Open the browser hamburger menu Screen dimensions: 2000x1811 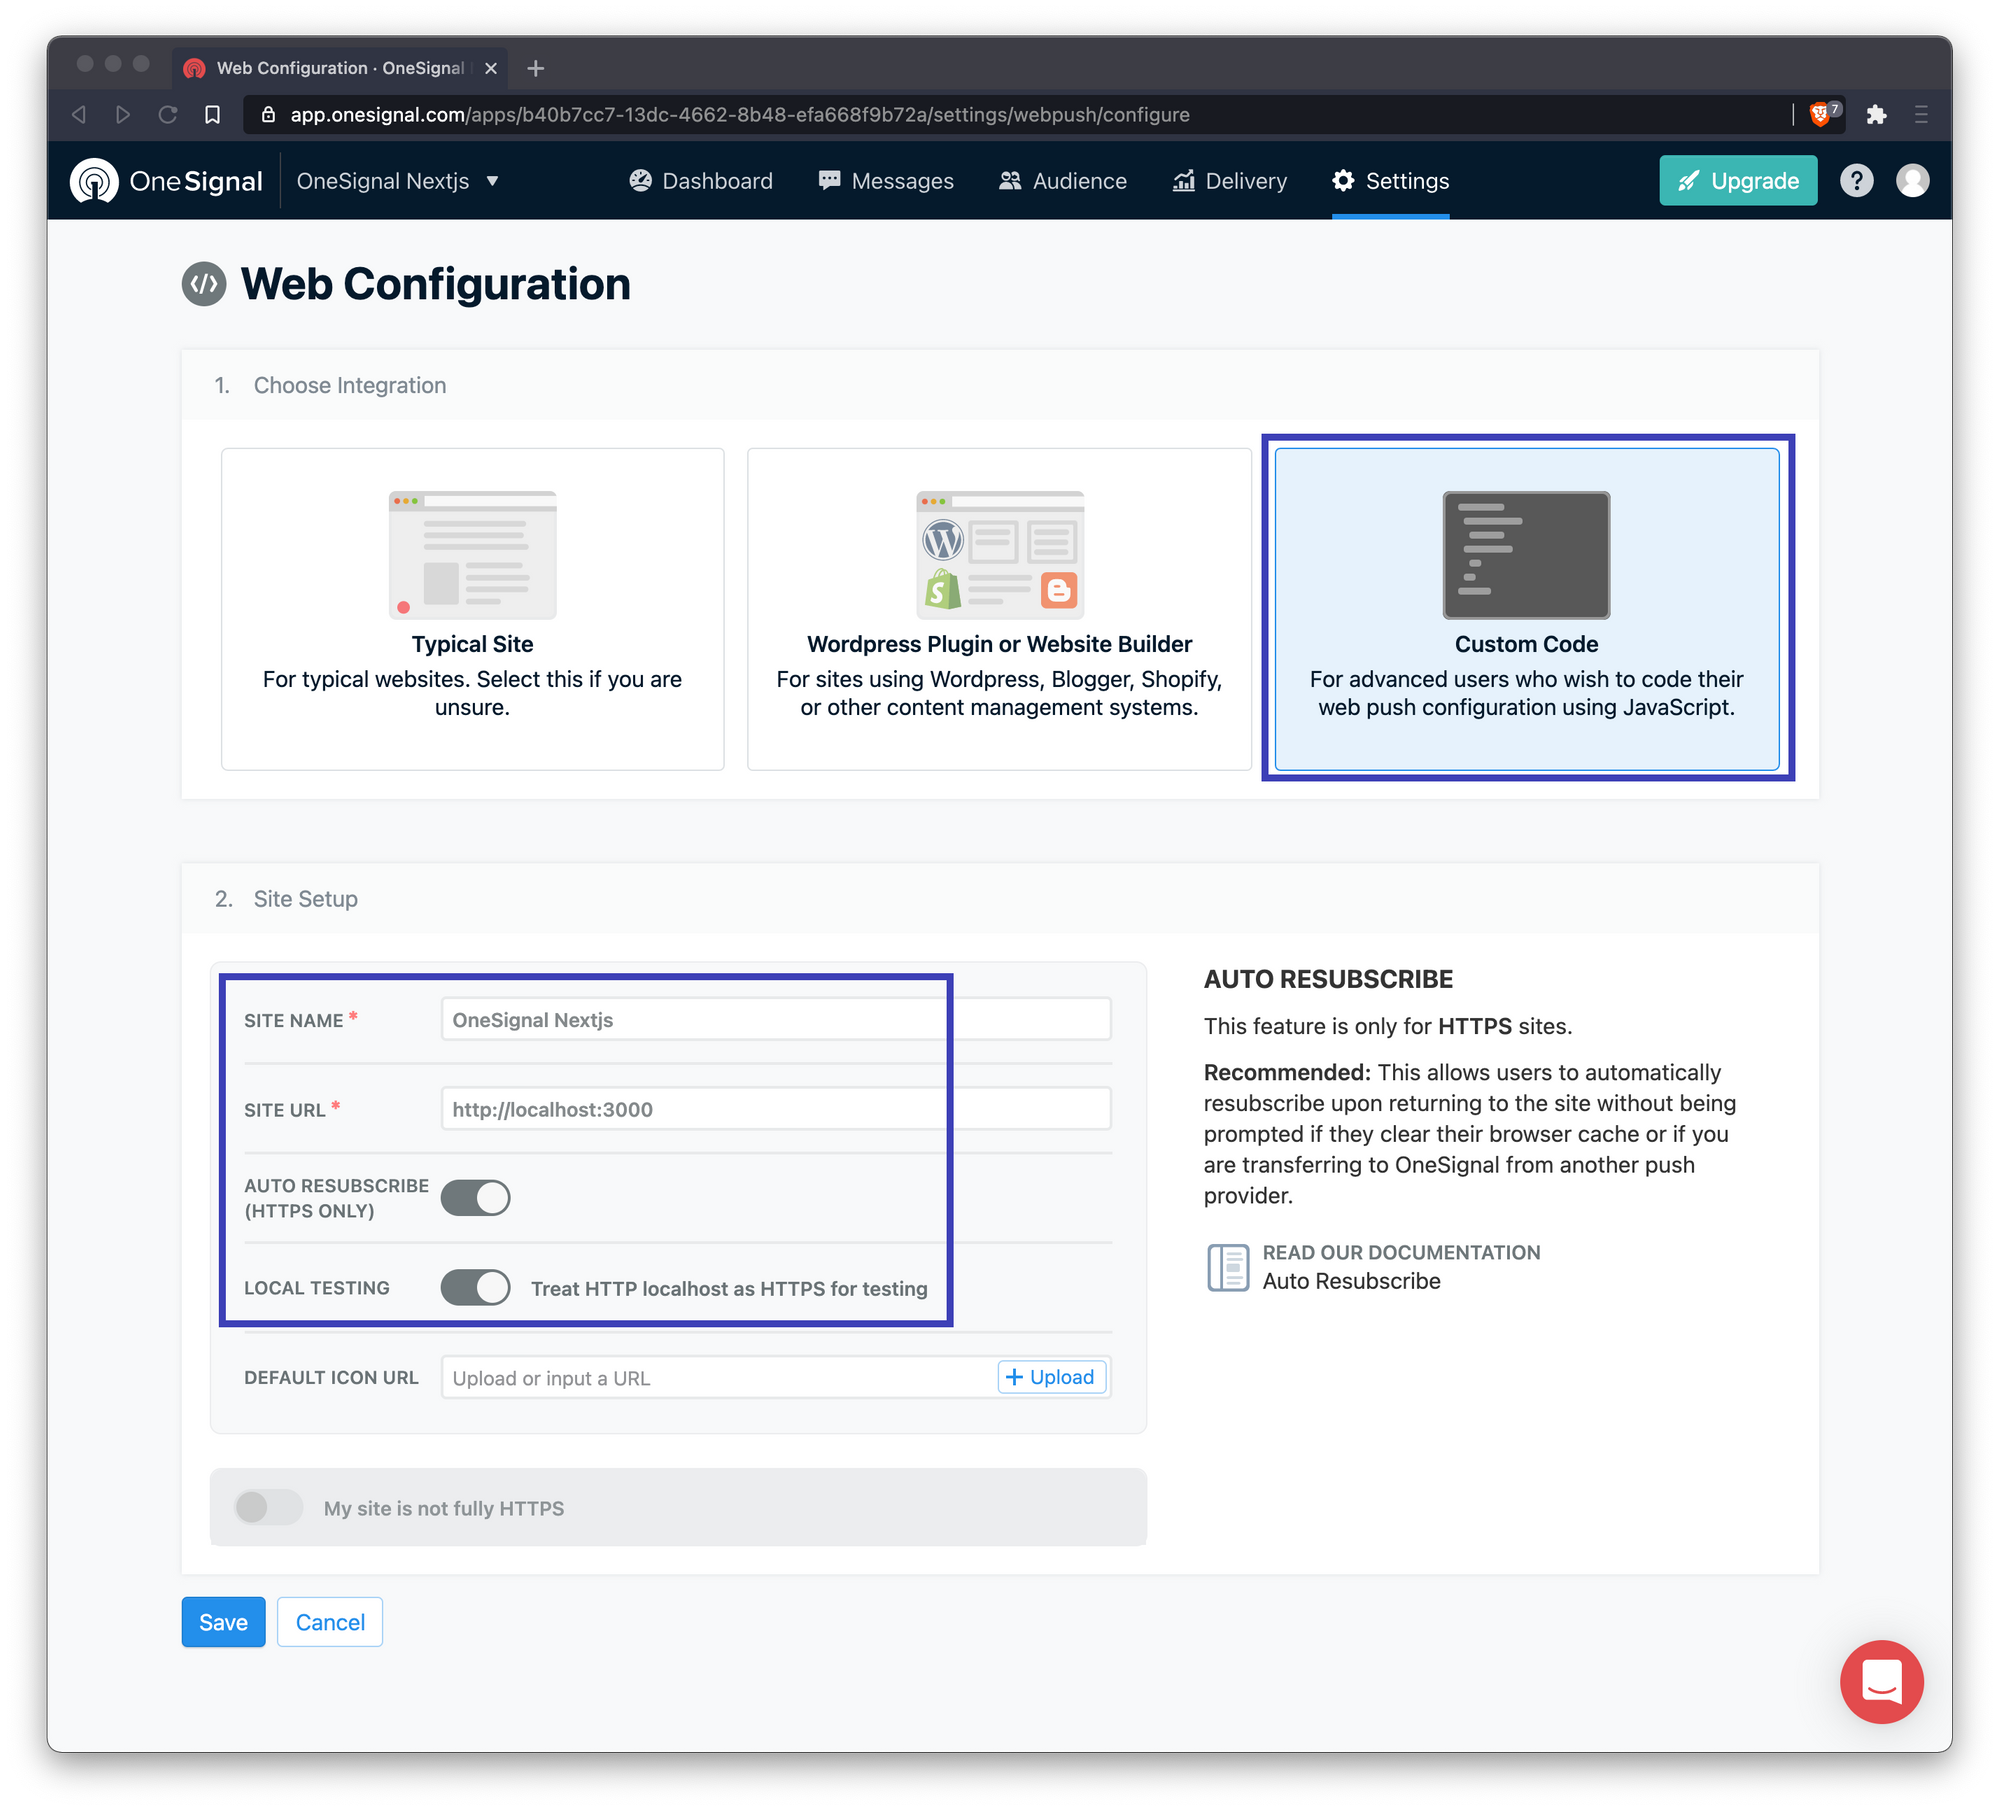click(1921, 114)
